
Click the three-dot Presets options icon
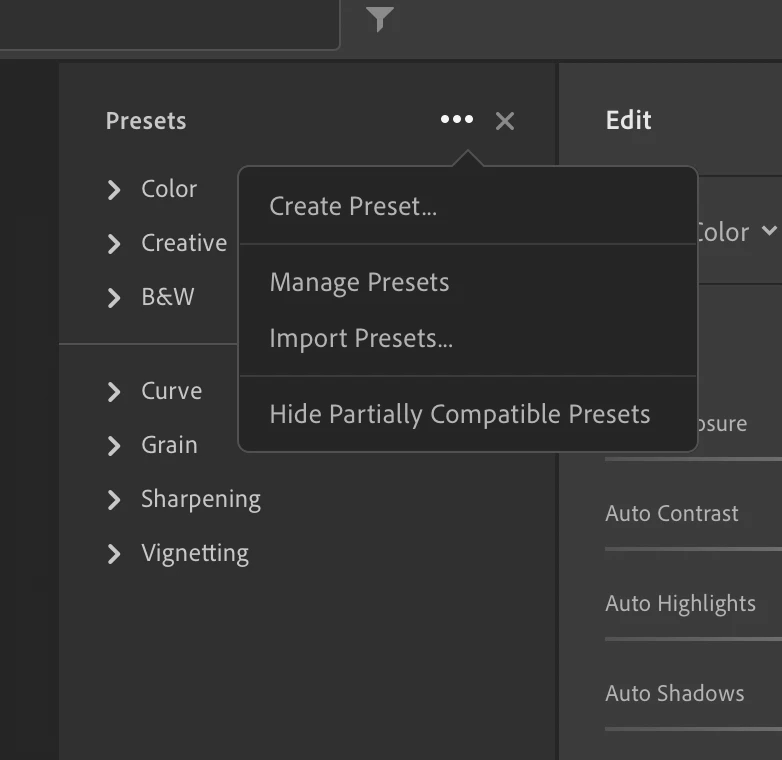(457, 120)
